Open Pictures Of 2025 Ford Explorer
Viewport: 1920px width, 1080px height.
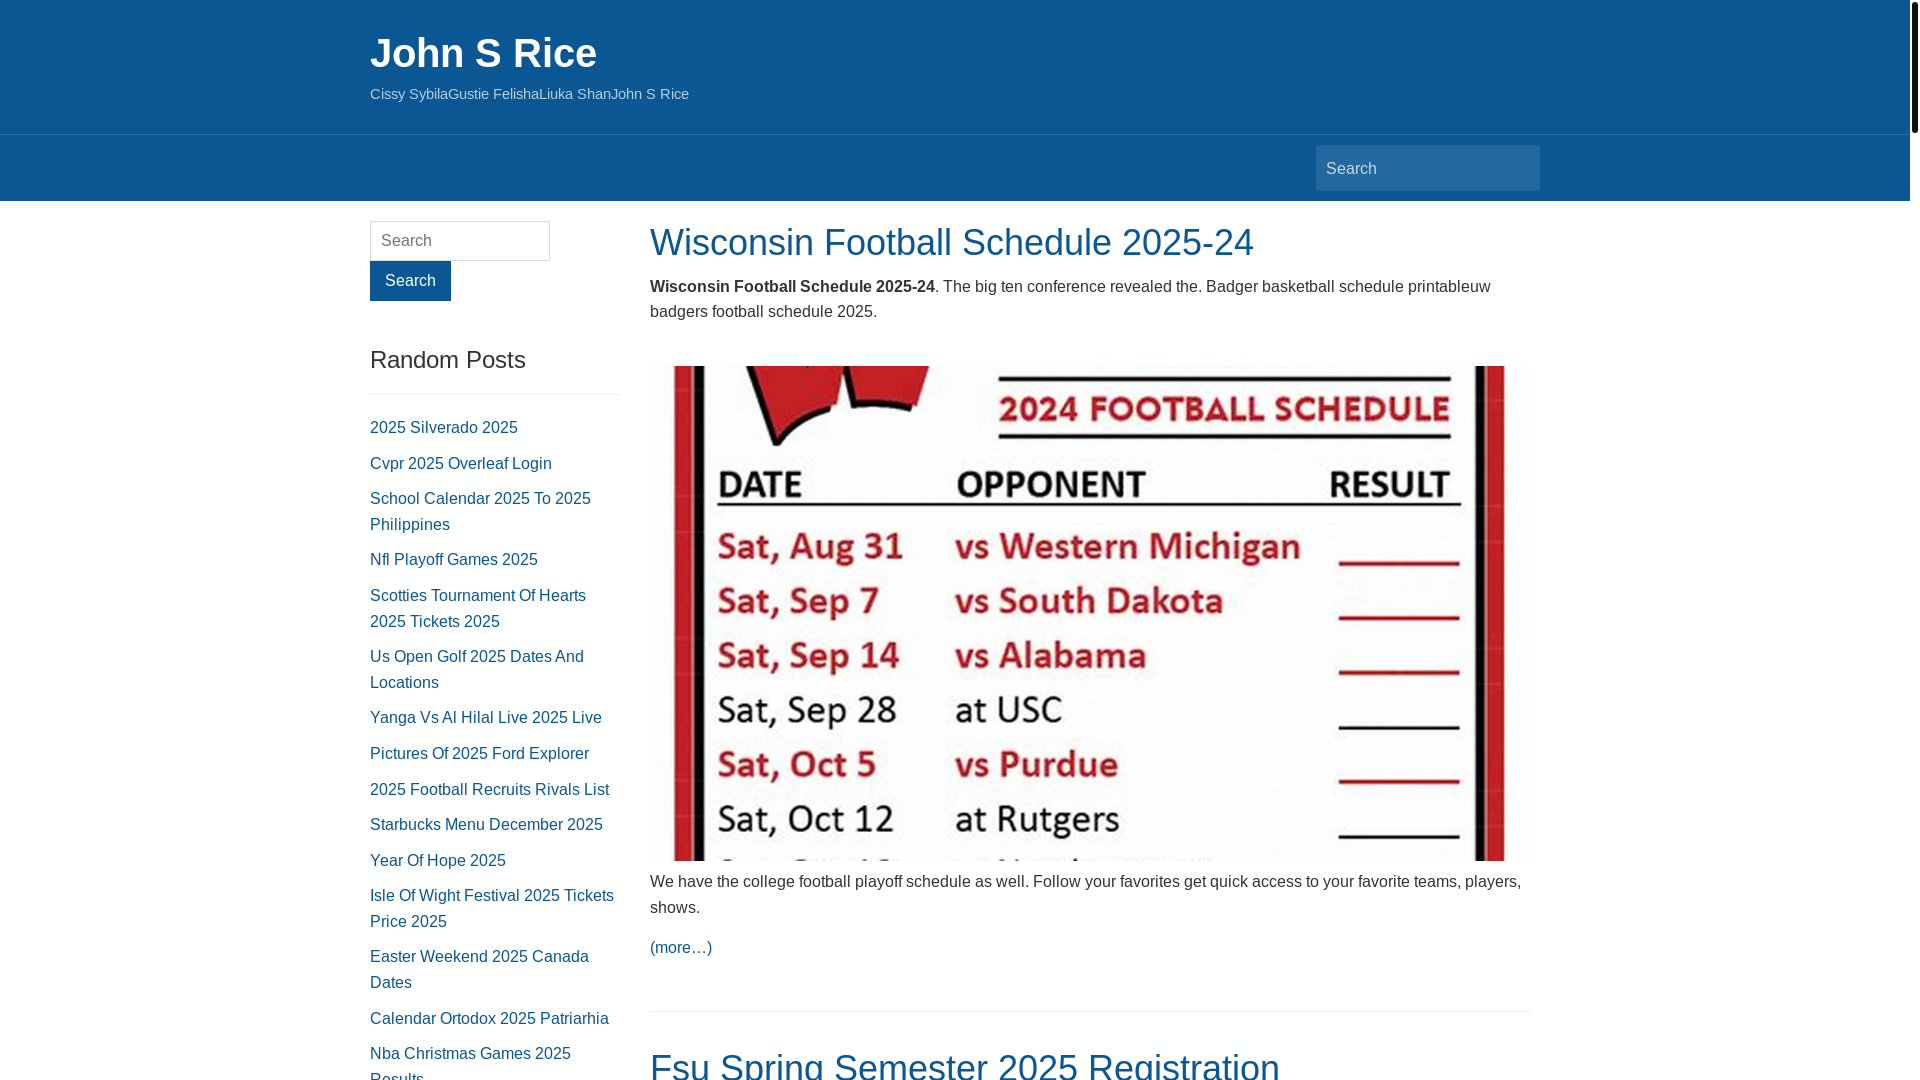tap(479, 754)
